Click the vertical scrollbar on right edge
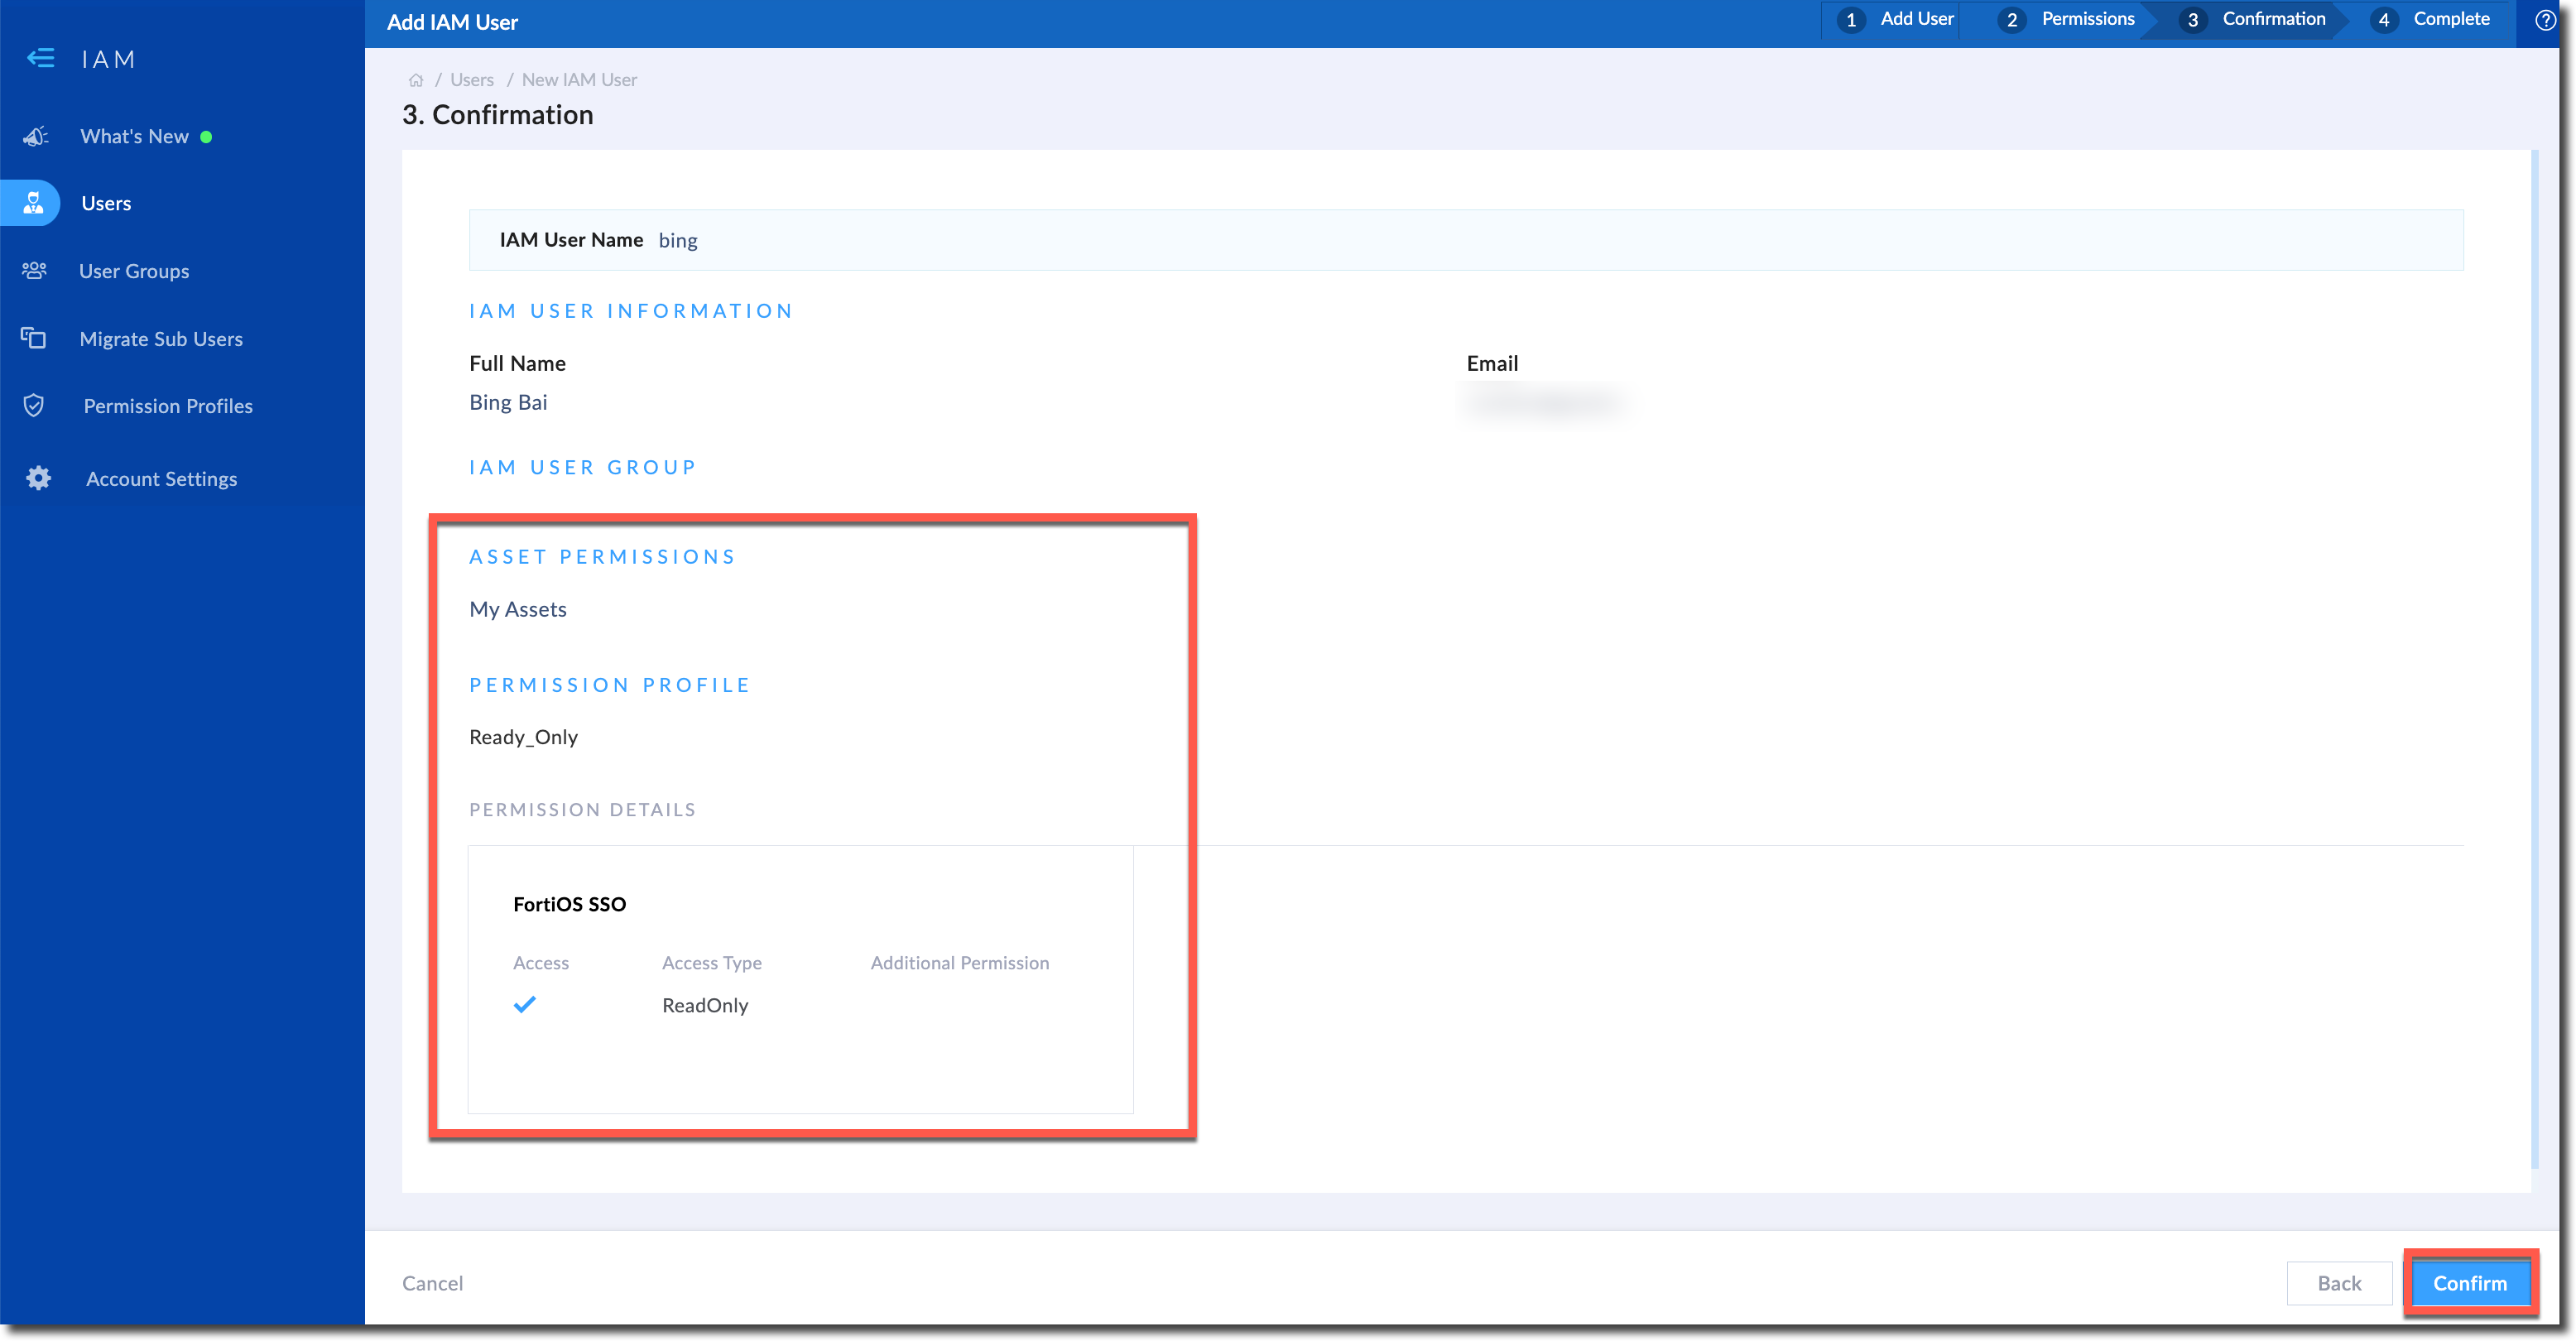 click(x=2534, y=659)
